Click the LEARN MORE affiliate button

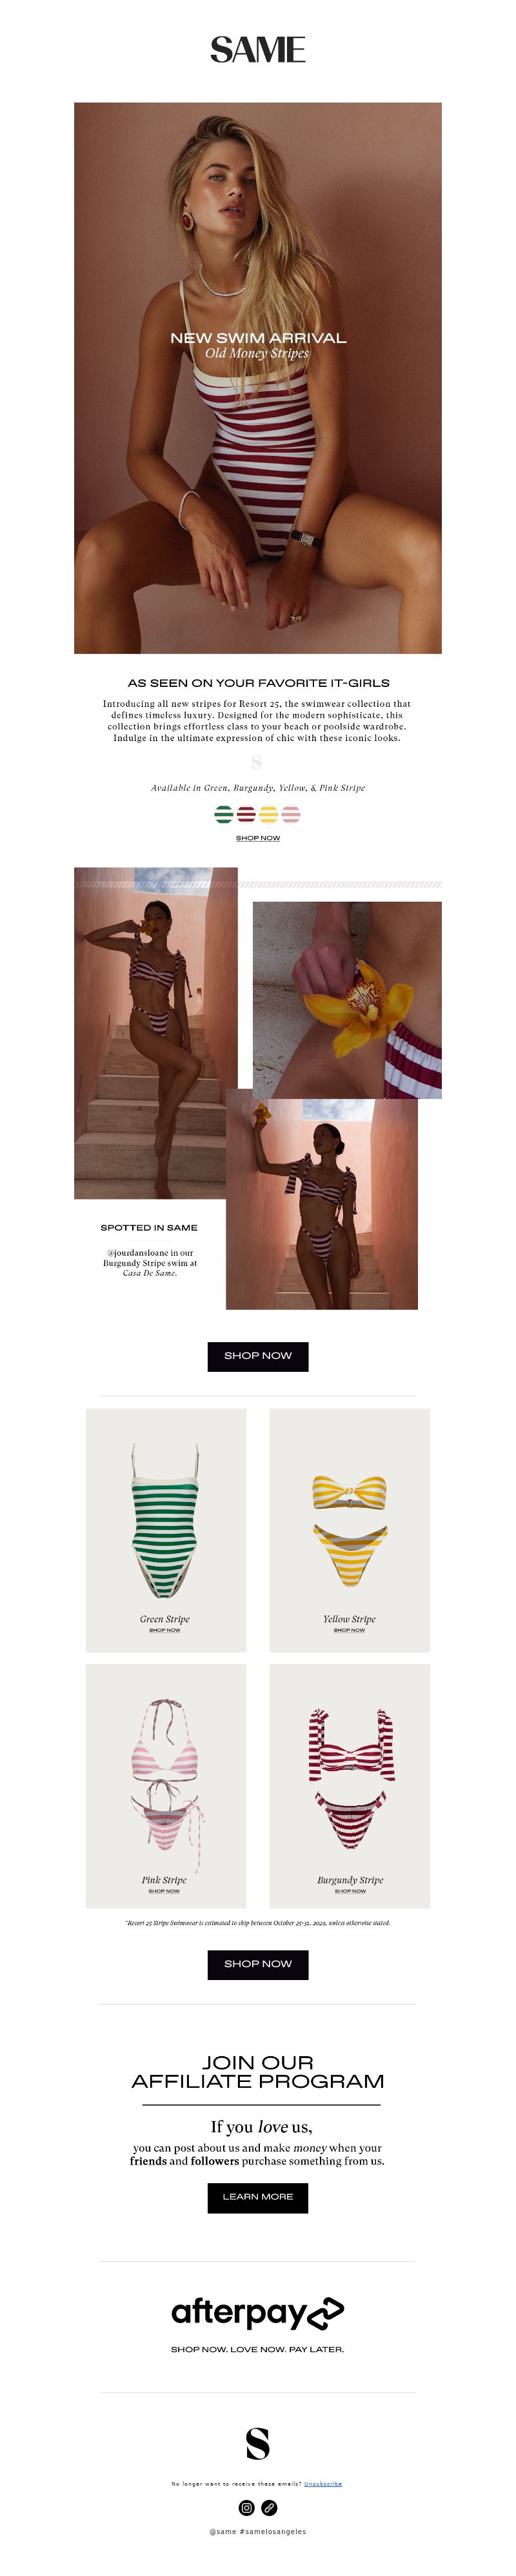click(258, 2197)
